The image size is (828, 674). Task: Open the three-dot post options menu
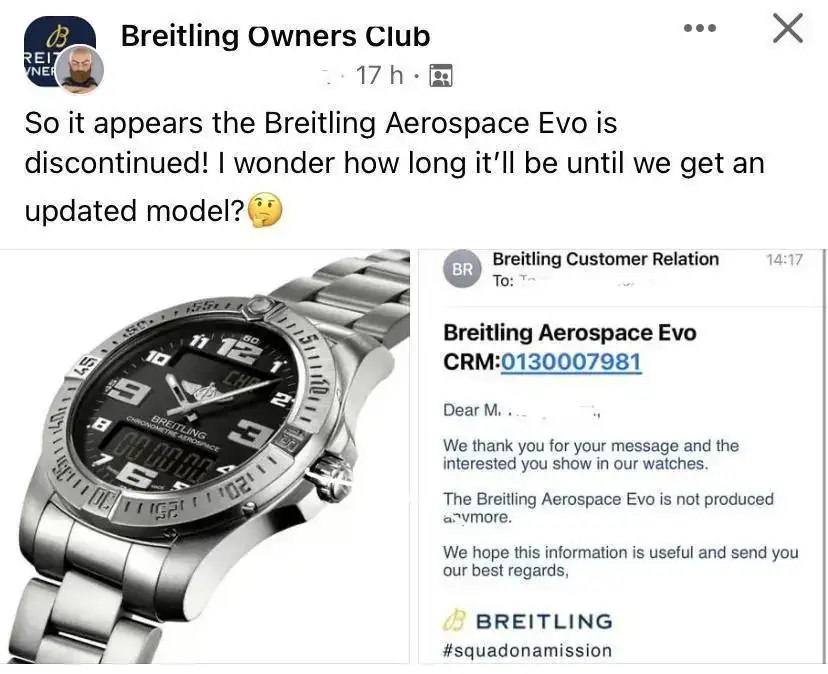pyautogui.click(x=700, y=28)
